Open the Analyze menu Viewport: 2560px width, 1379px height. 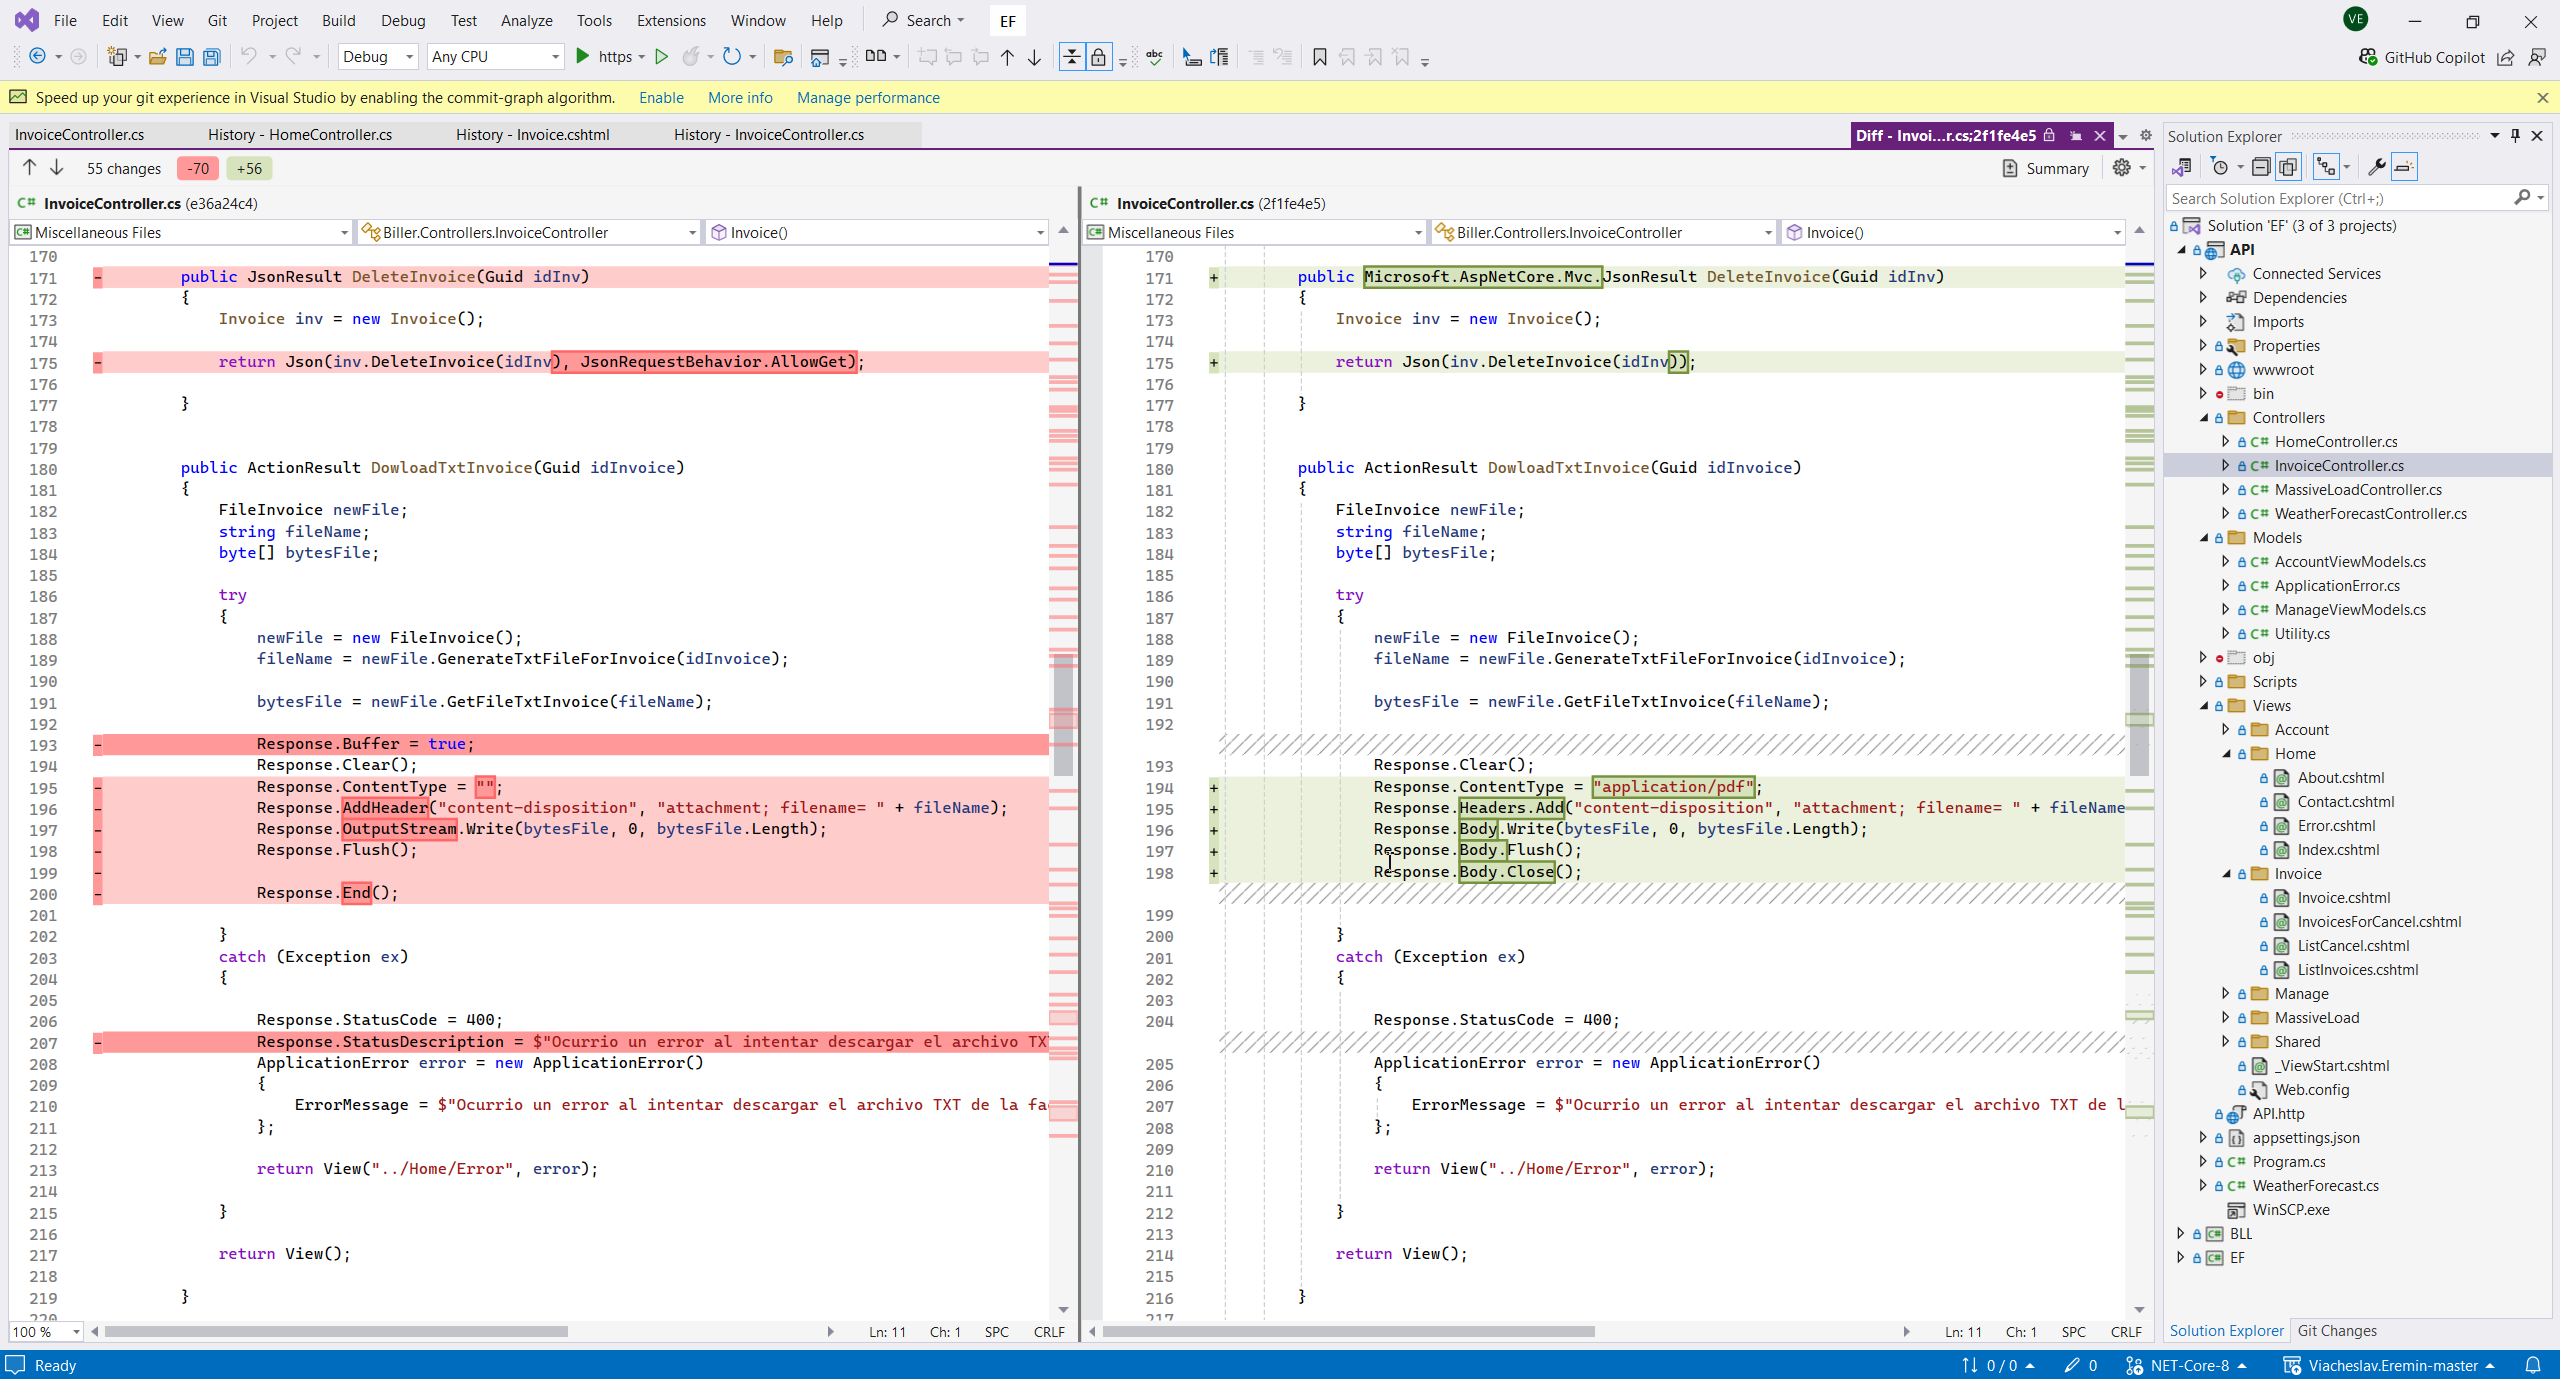pos(526,20)
